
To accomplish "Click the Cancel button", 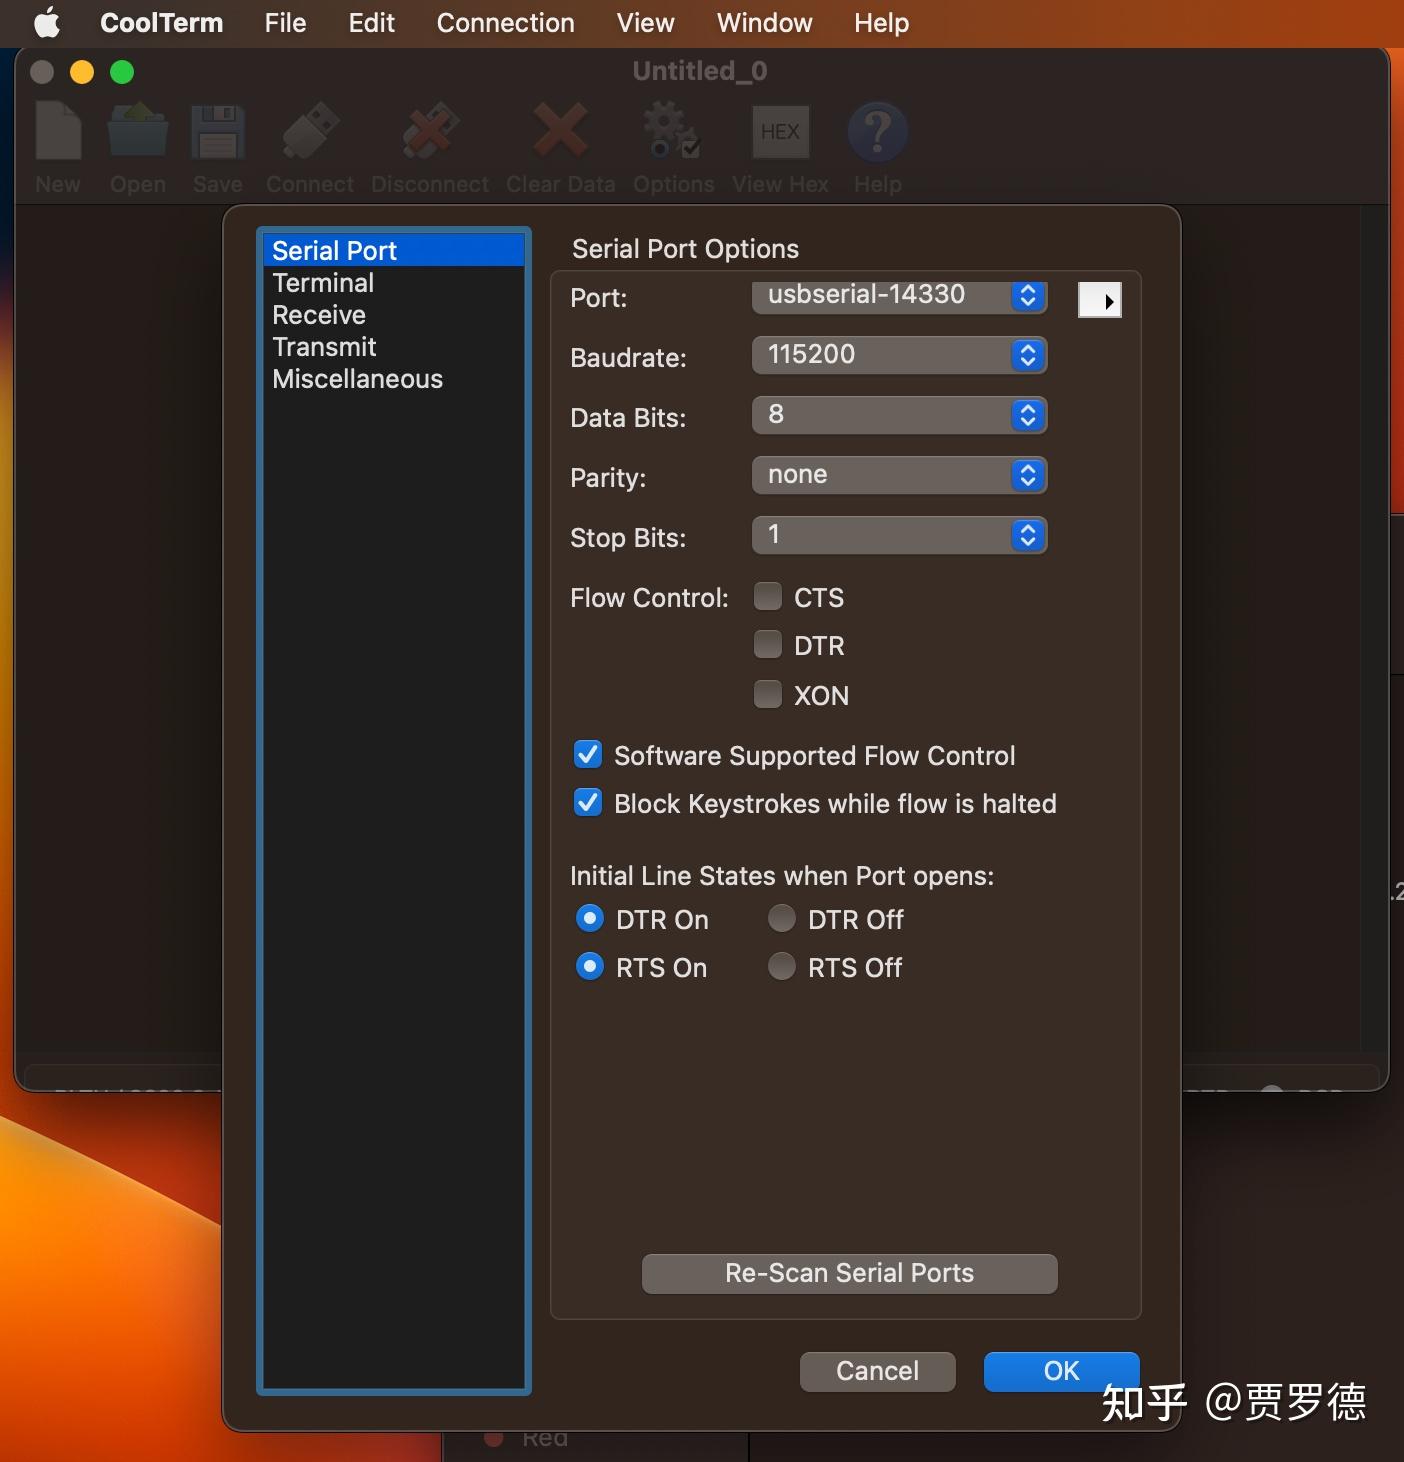I will 877,1371.
